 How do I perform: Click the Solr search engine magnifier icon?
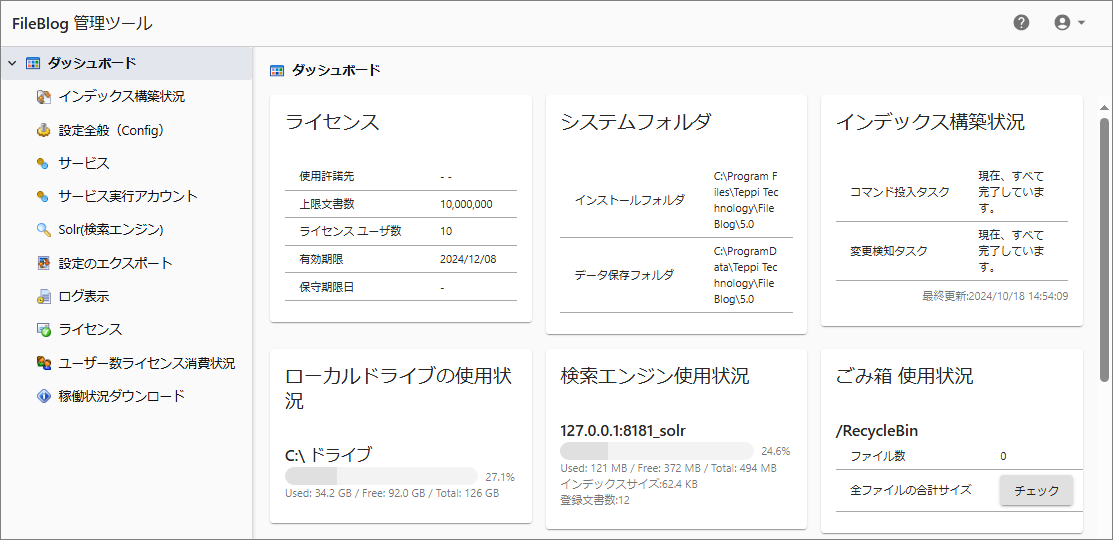(43, 230)
